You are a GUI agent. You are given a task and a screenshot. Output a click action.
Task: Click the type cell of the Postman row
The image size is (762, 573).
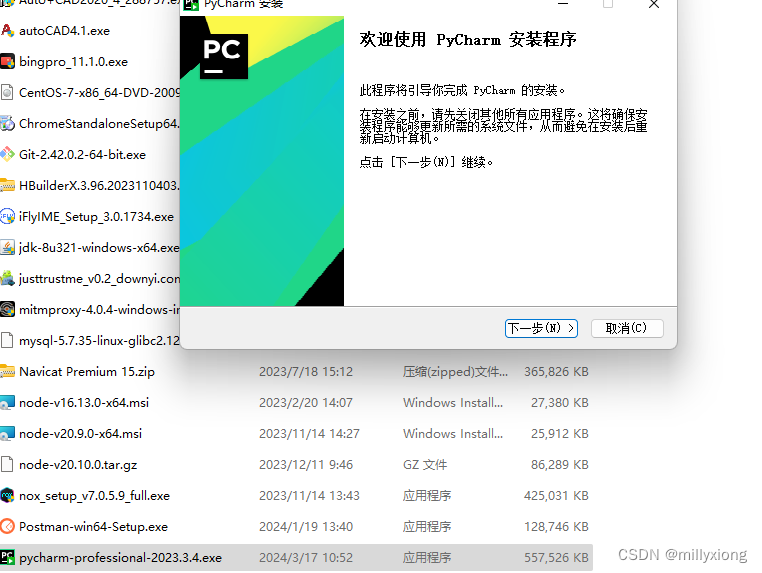(427, 527)
